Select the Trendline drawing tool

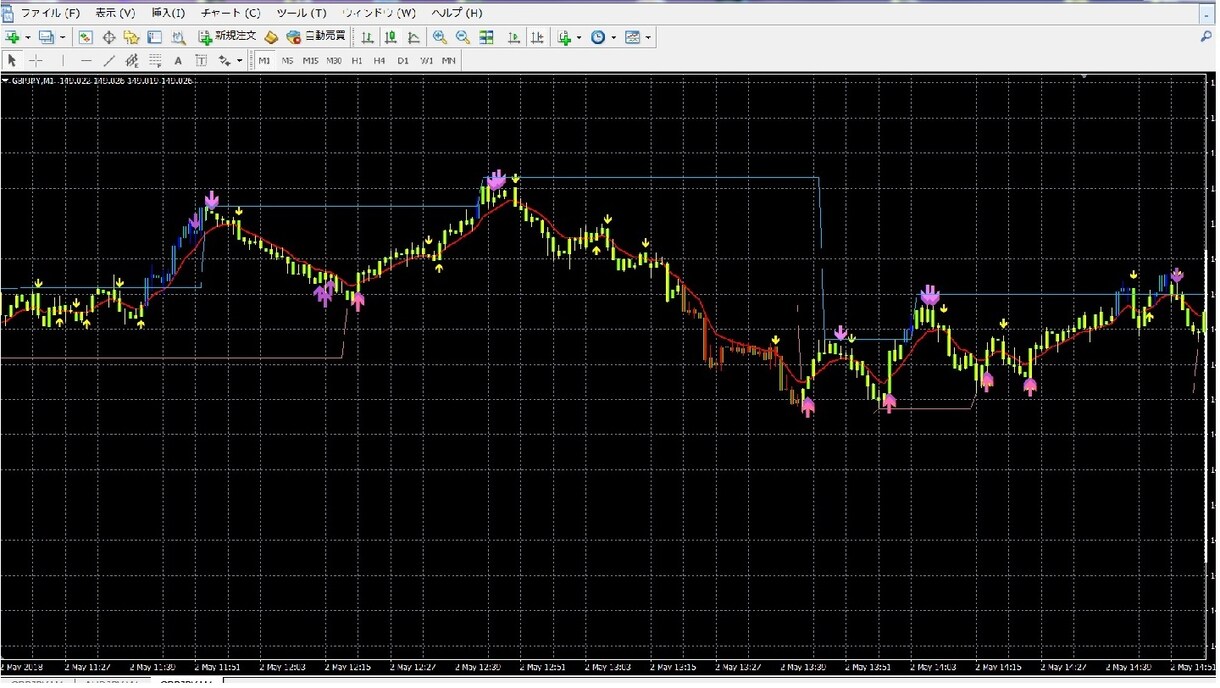[x=109, y=60]
